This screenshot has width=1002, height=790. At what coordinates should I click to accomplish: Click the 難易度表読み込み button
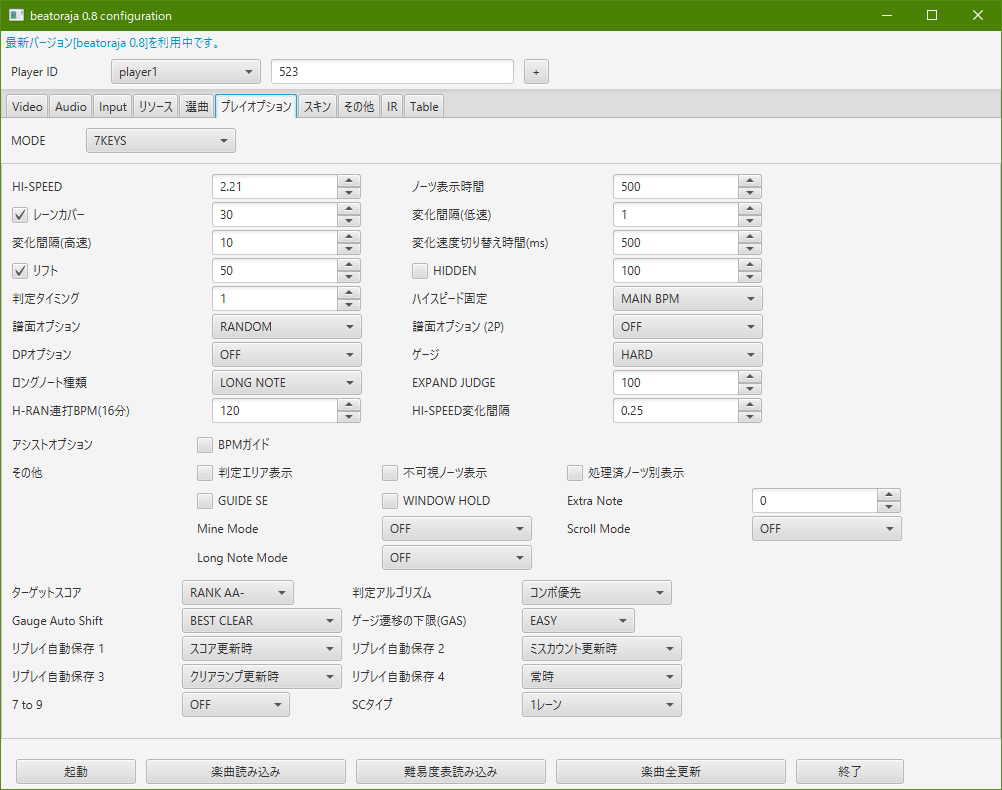(451, 771)
